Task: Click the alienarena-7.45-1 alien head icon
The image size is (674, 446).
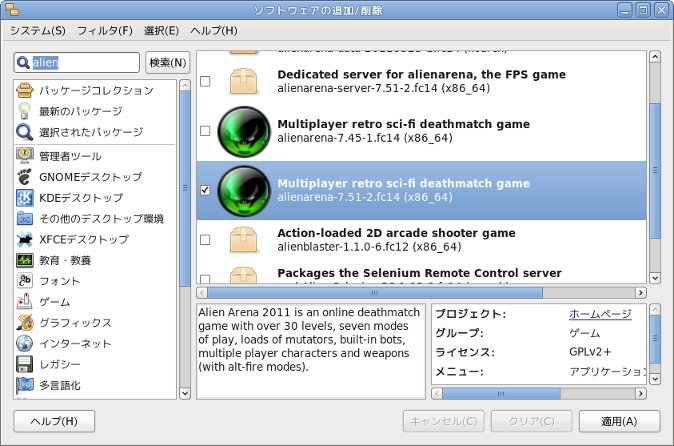Action: (x=244, y=131)
